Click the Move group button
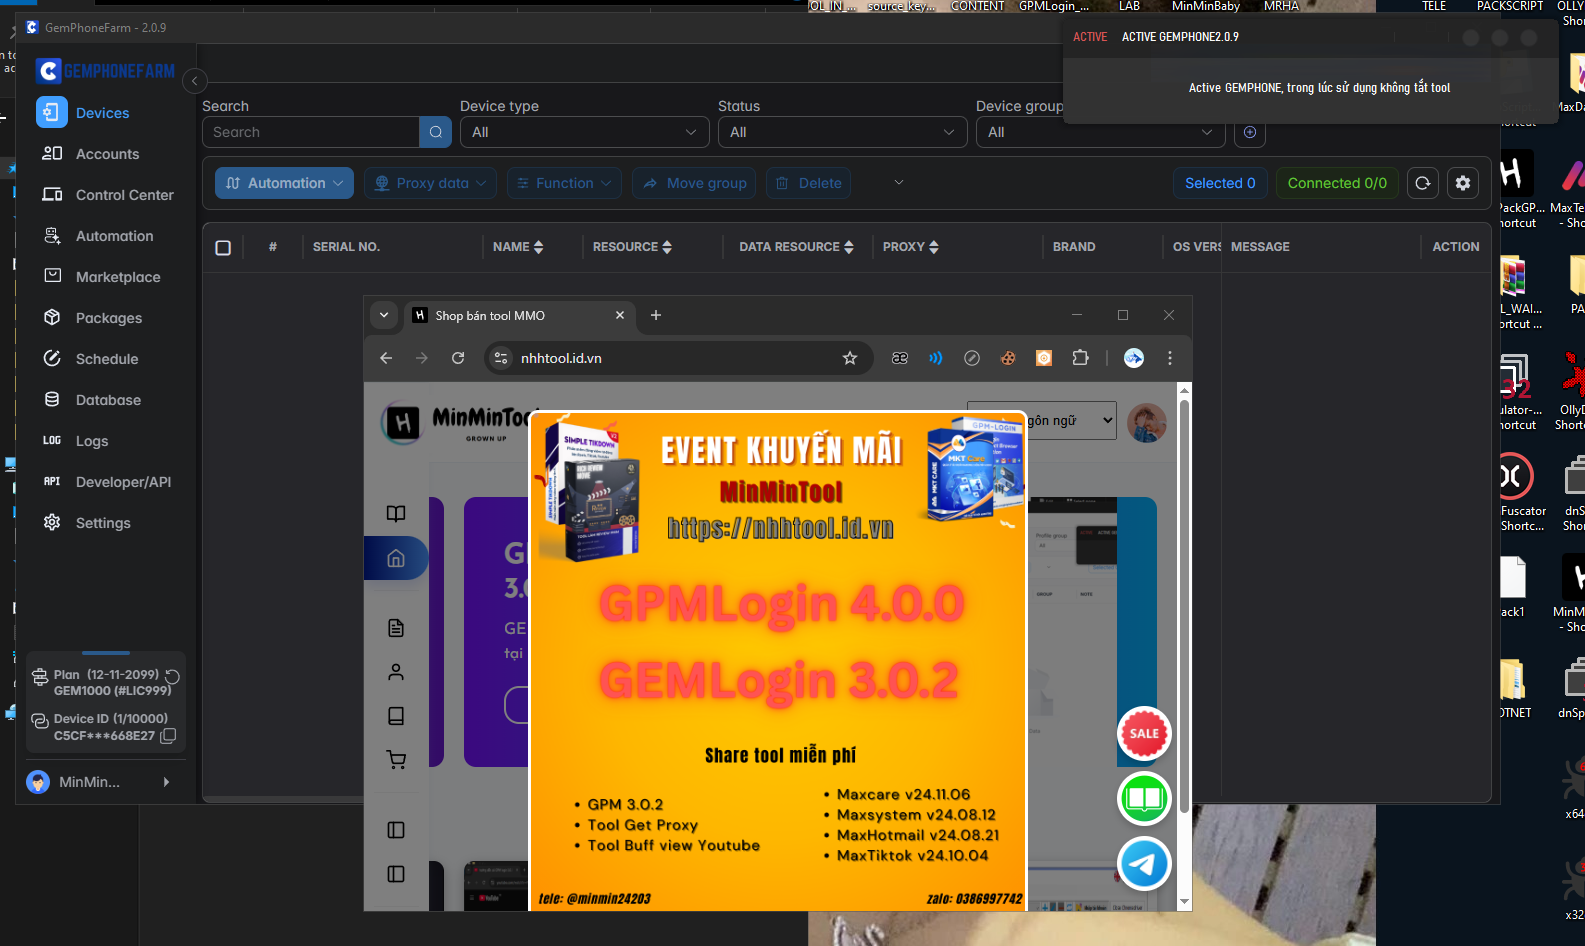Screen dimensions: 1585x946 coord(694,183)
